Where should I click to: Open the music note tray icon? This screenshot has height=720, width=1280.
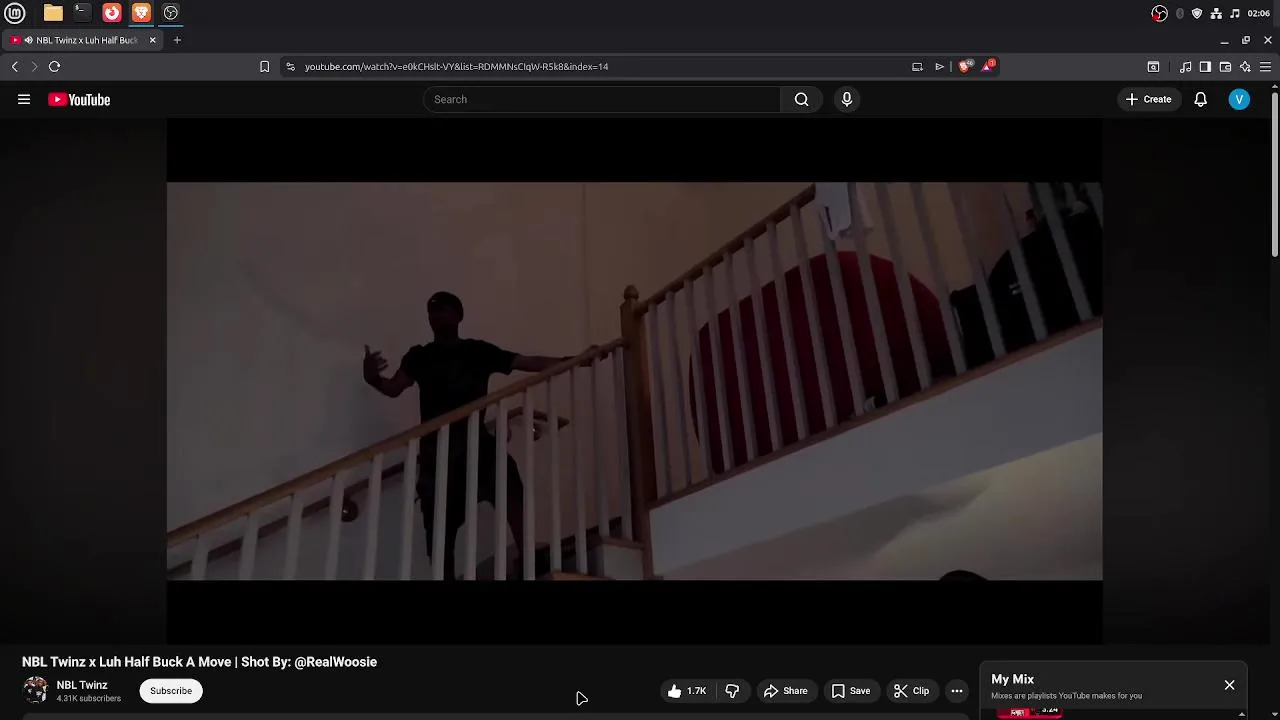tap(1235, 13)
